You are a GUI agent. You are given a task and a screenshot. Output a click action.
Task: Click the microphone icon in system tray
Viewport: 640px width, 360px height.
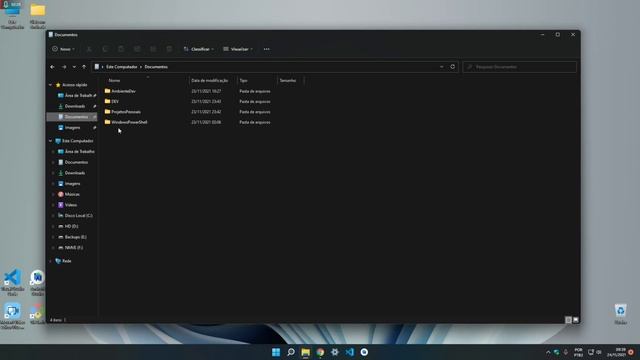click(x=566, y=352)
